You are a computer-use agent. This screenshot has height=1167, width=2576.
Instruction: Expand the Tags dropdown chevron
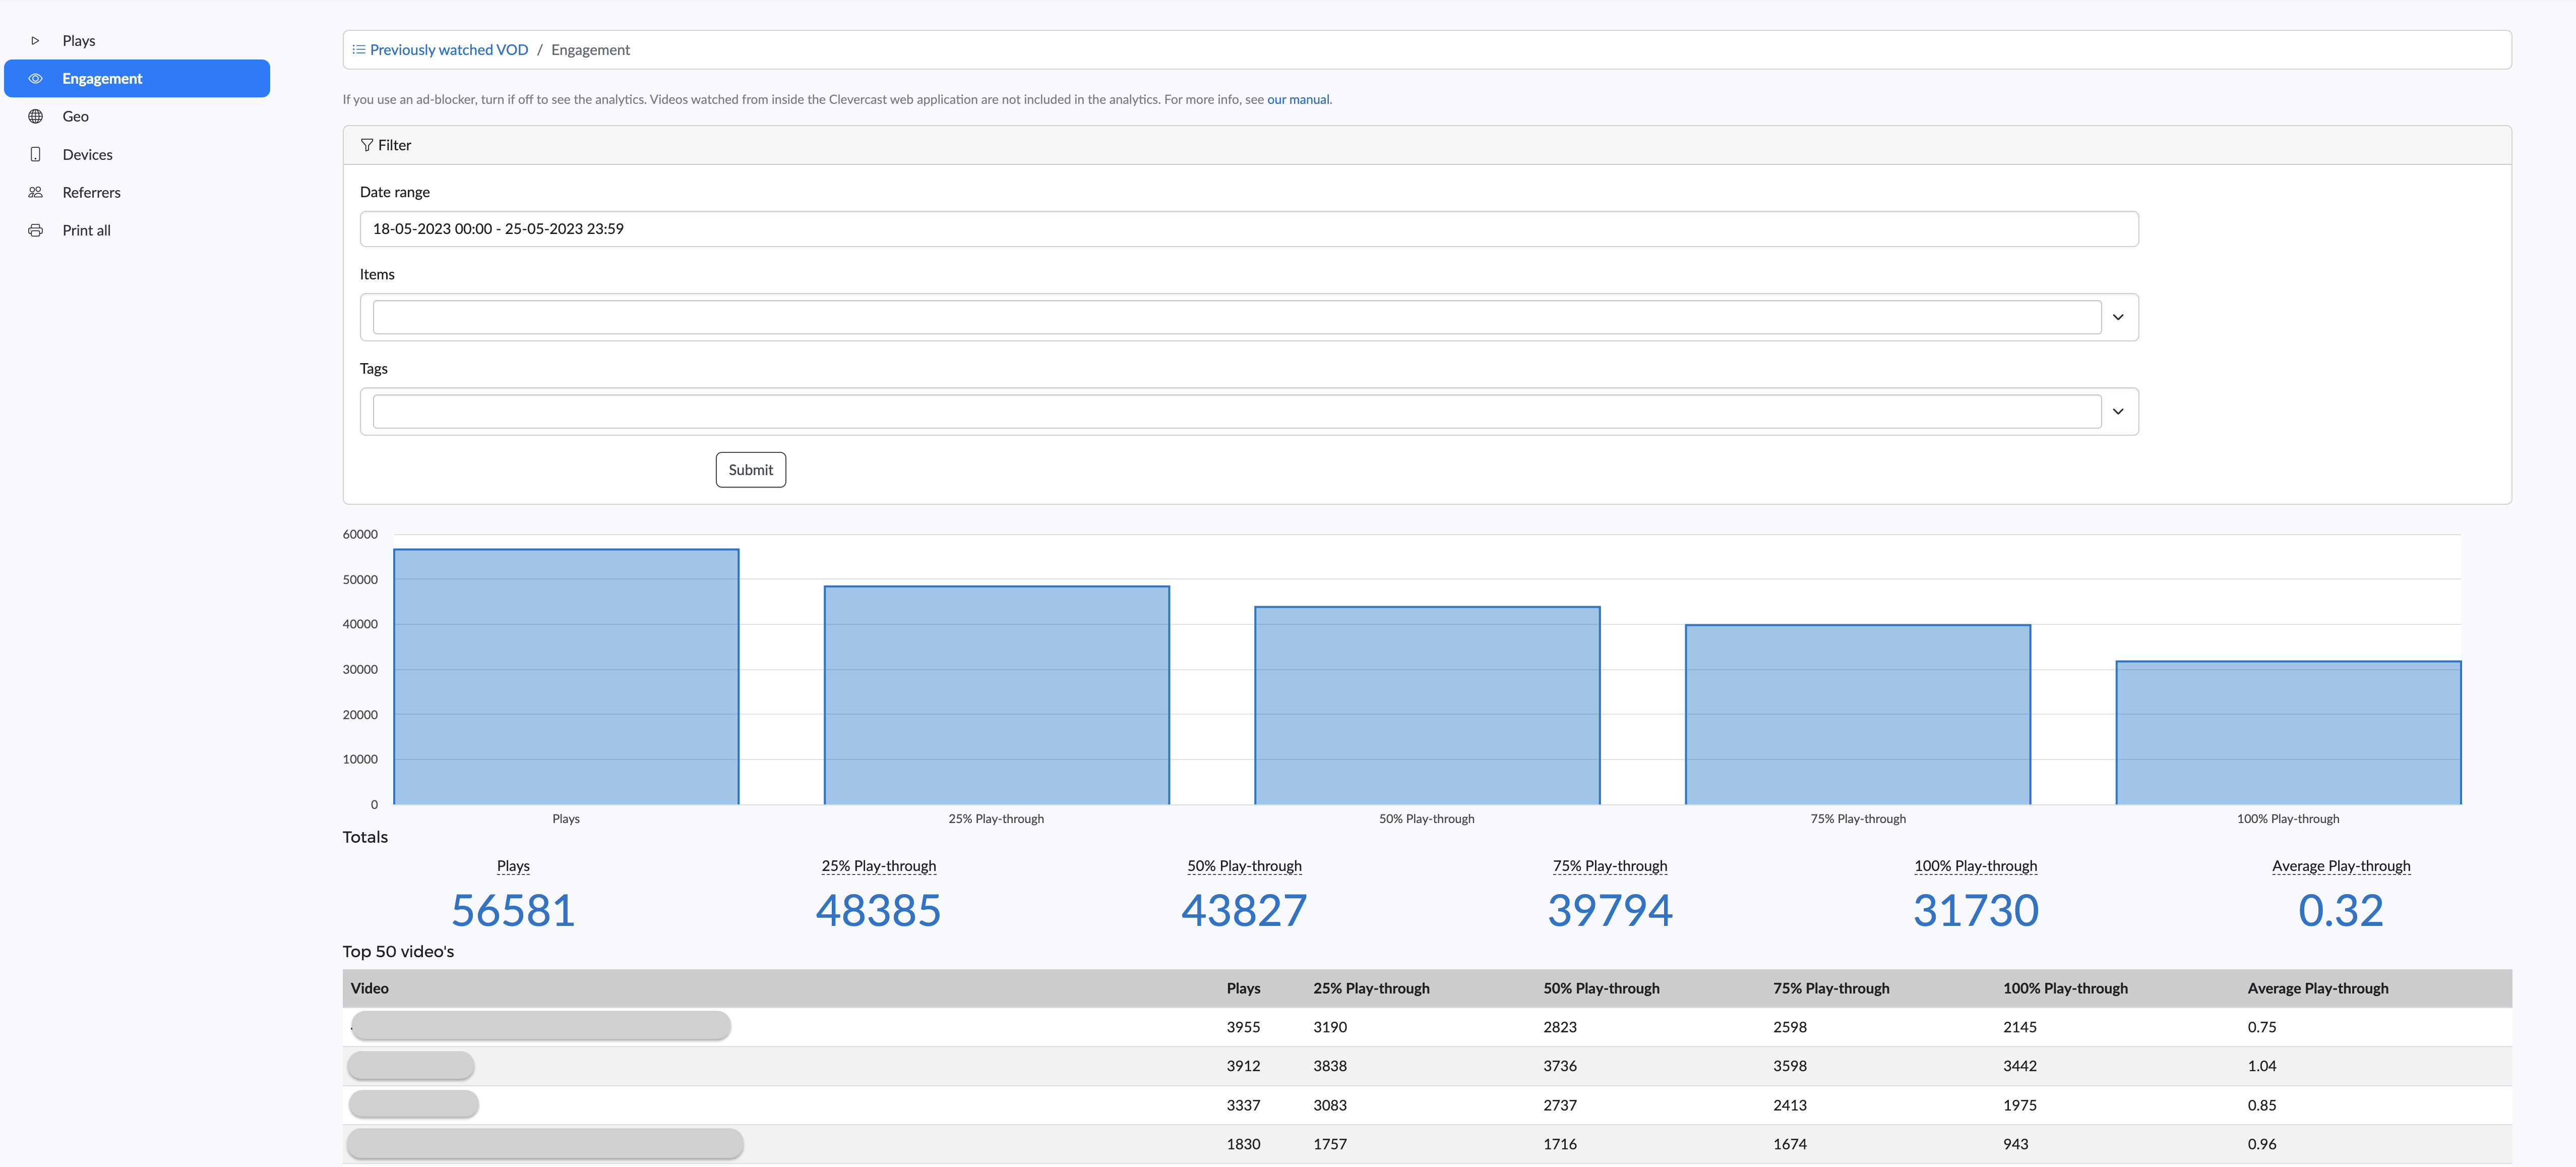2118,412
